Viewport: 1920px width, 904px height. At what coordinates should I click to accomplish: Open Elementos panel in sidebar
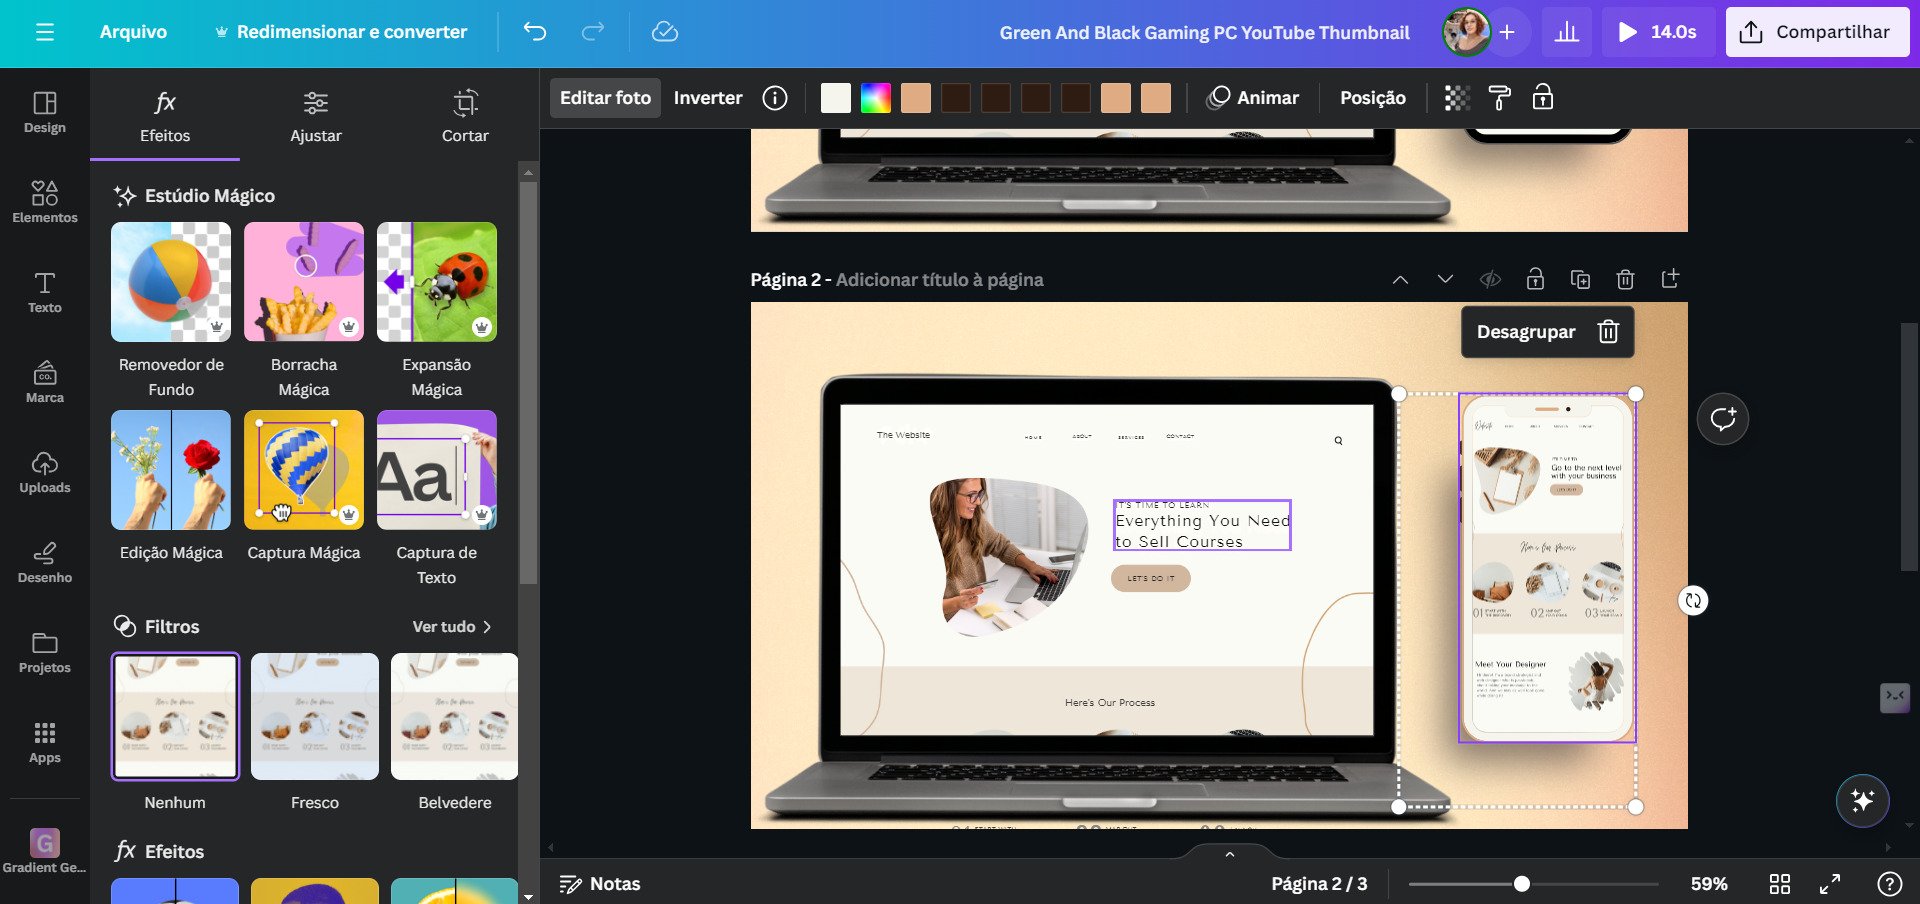tap(45, 203)
